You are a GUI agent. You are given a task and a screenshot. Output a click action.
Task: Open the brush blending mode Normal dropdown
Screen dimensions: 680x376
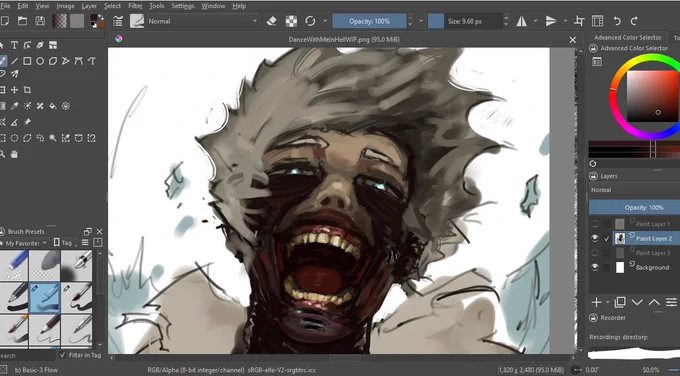[203, 21]
